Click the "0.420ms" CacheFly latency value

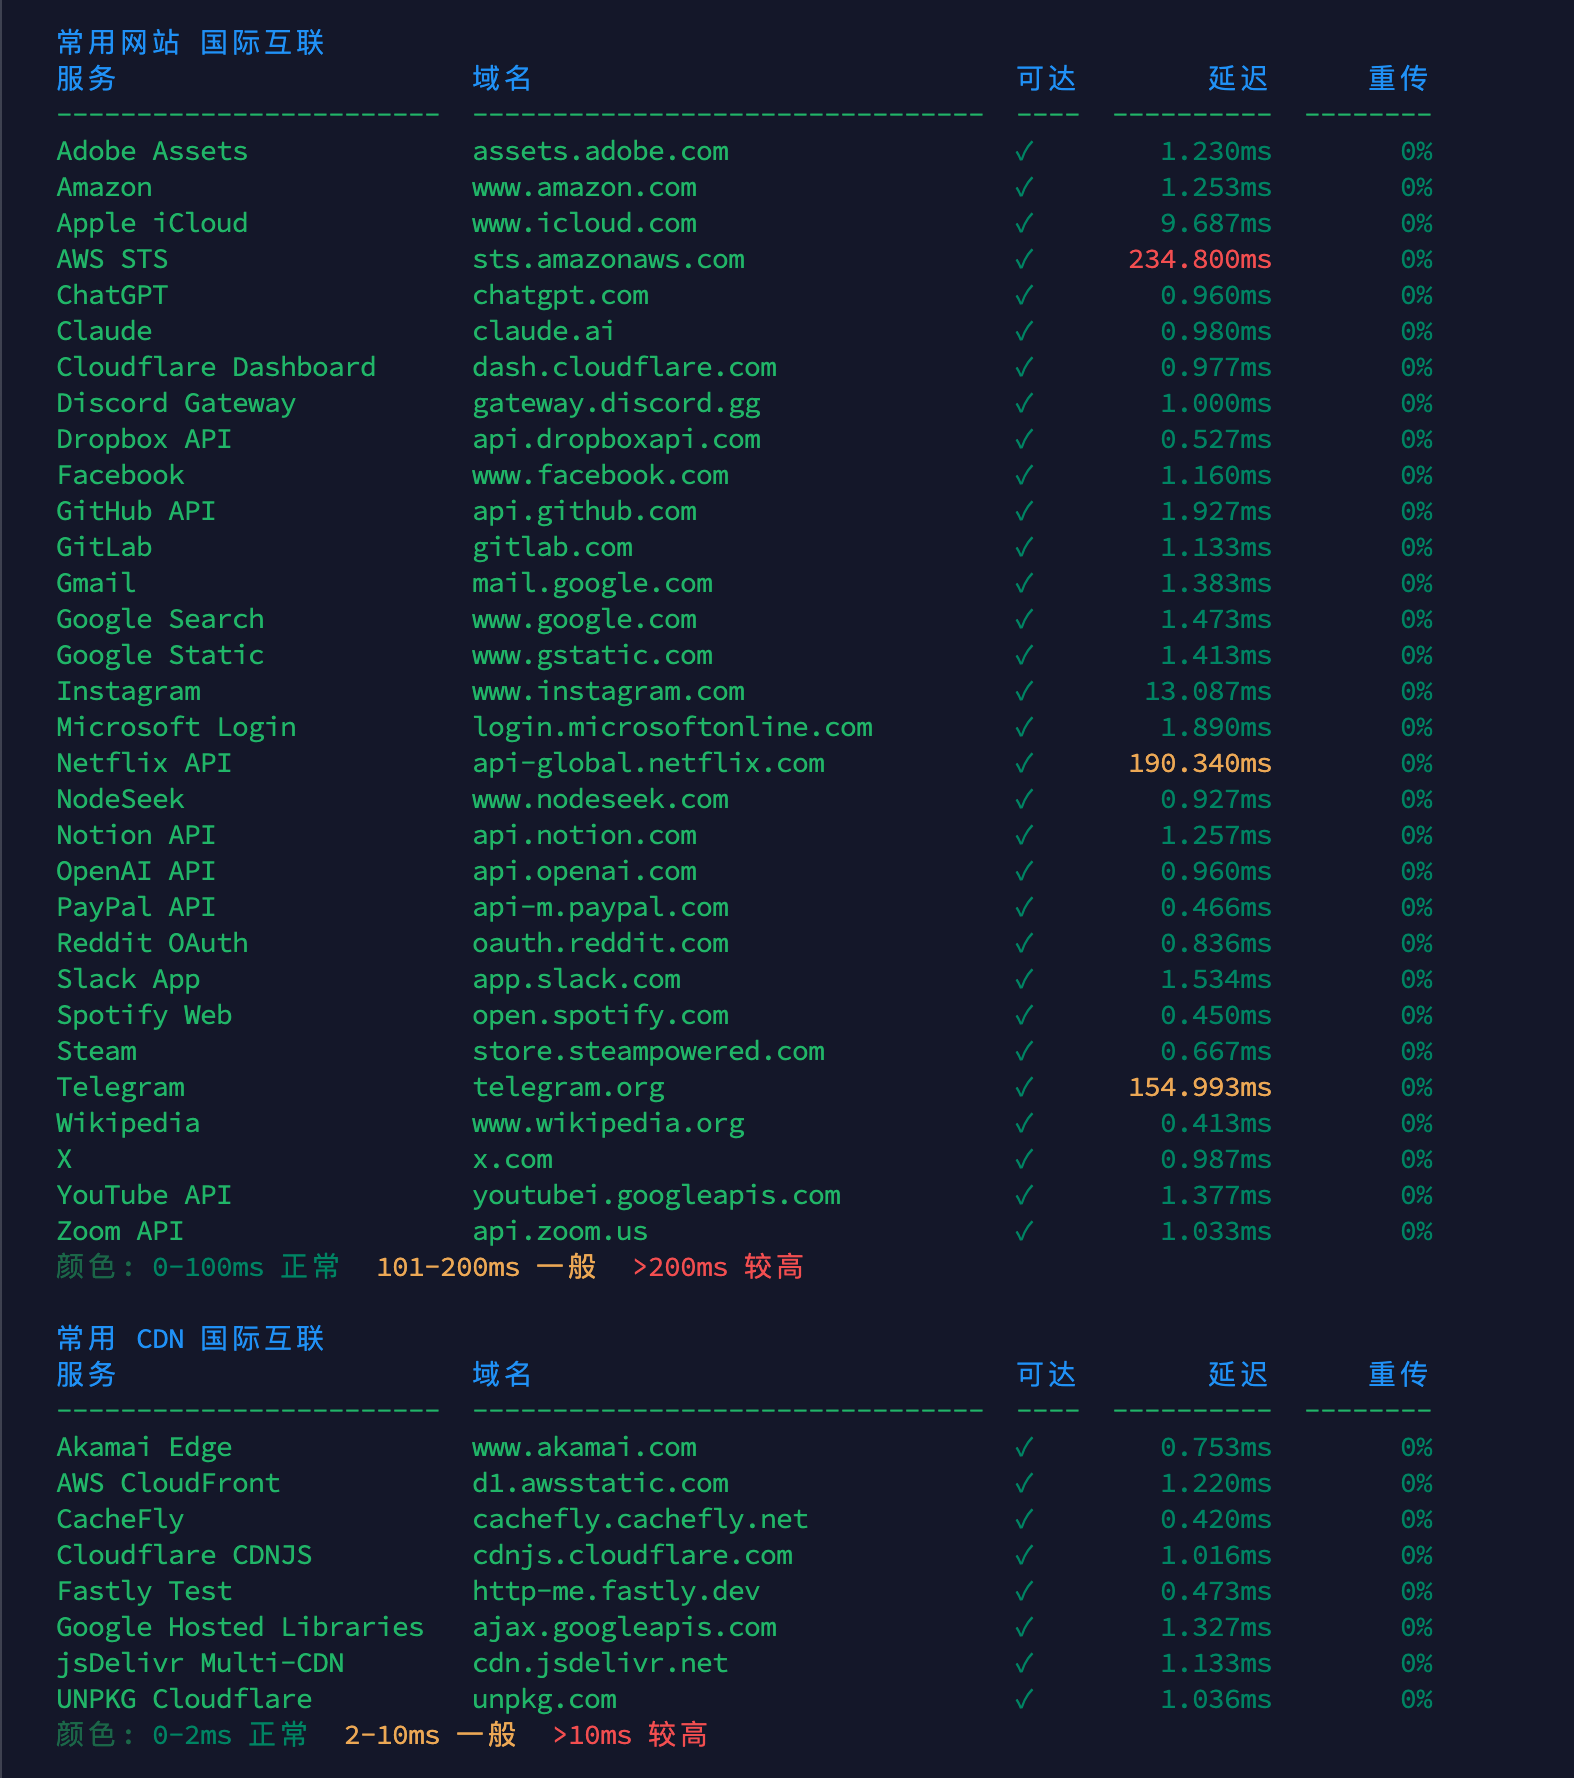click(1216, 1519)
